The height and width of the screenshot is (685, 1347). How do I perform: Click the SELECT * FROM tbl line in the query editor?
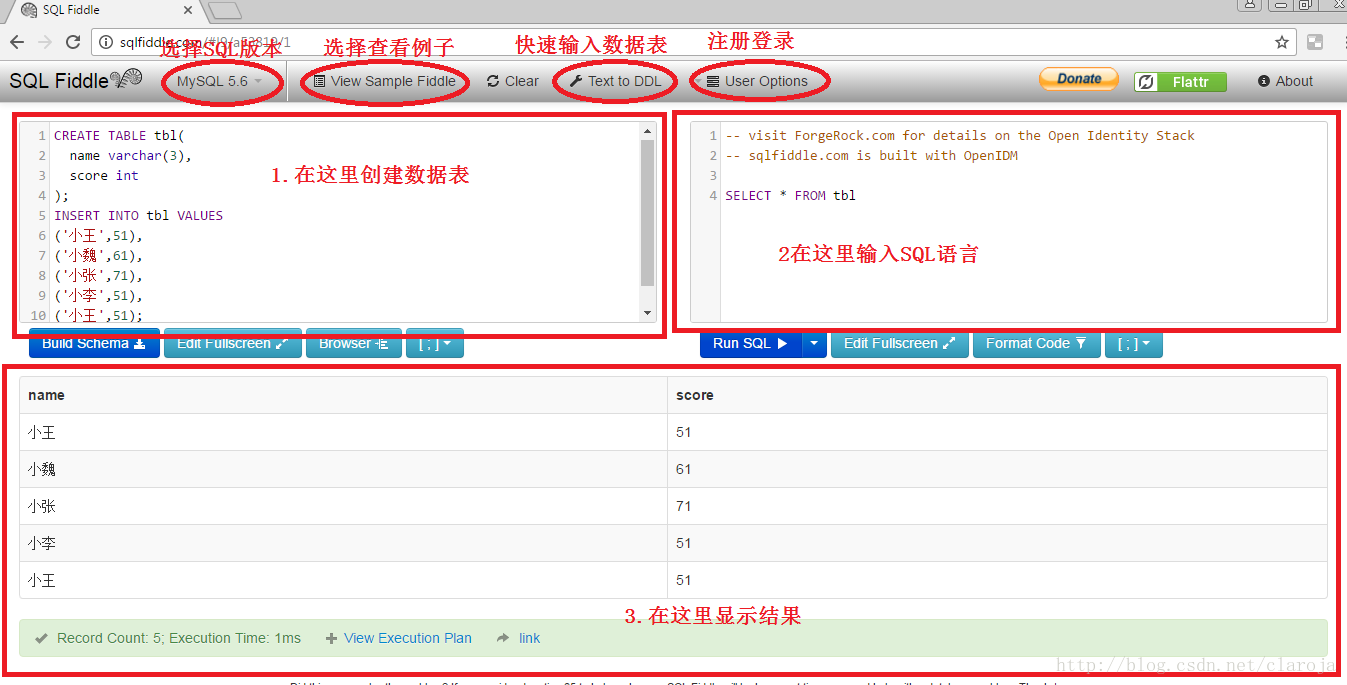[790, 195]
